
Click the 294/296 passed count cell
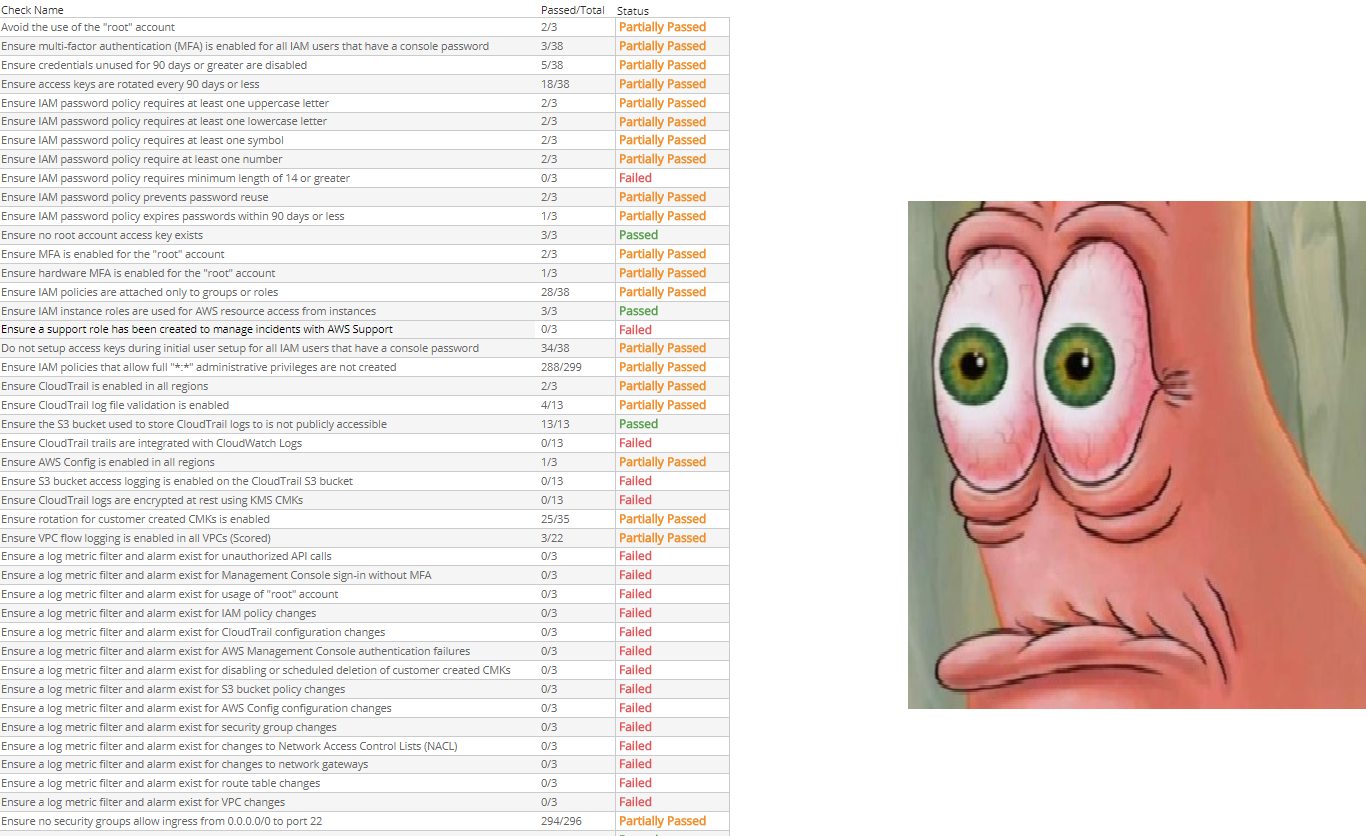point(561,821)
